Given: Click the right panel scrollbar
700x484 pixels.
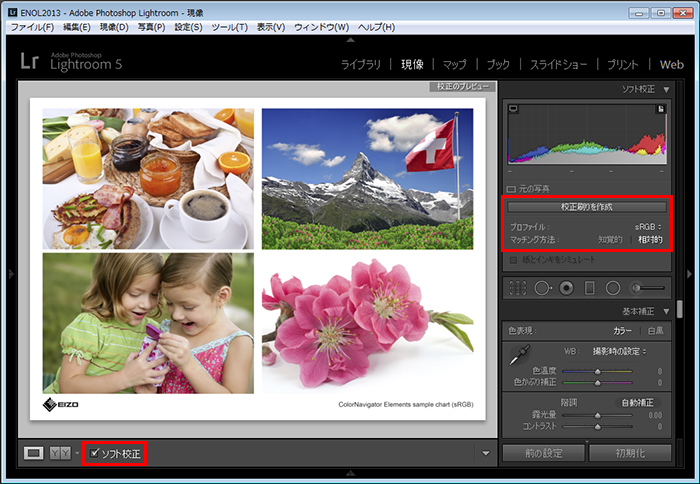Looking at the screenshot, I should coord(679,309).
